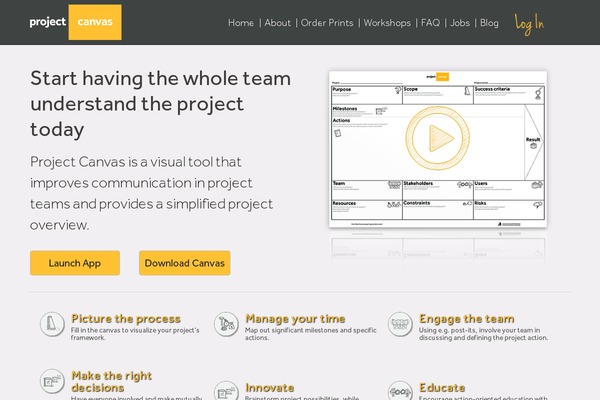
Task: Click text 'Using e.g. post-its, involve your team'
Action: (483, 334)
